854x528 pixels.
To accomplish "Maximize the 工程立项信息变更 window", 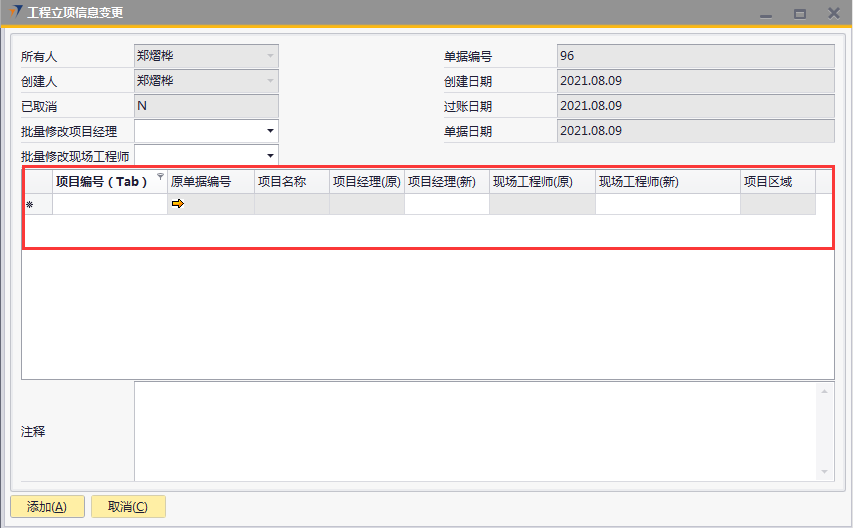I will click(x=799, y=14).
